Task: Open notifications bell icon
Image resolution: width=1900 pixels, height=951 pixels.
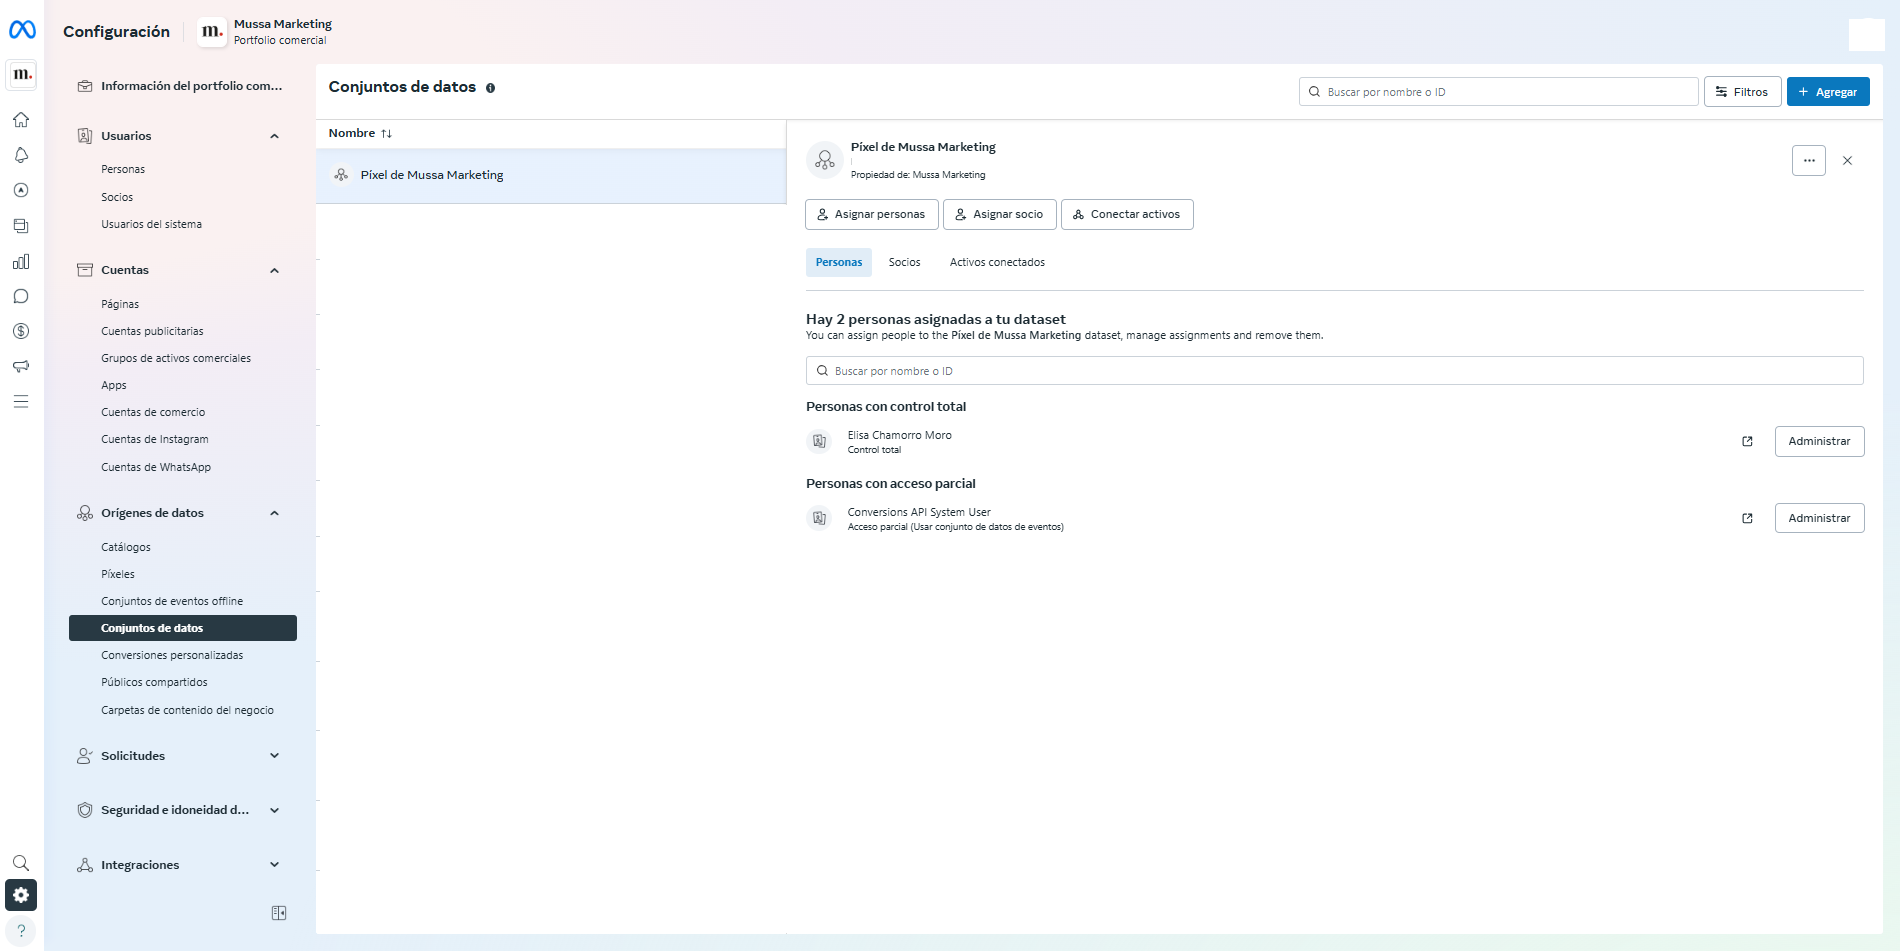Action: click(x=21, y=155)
